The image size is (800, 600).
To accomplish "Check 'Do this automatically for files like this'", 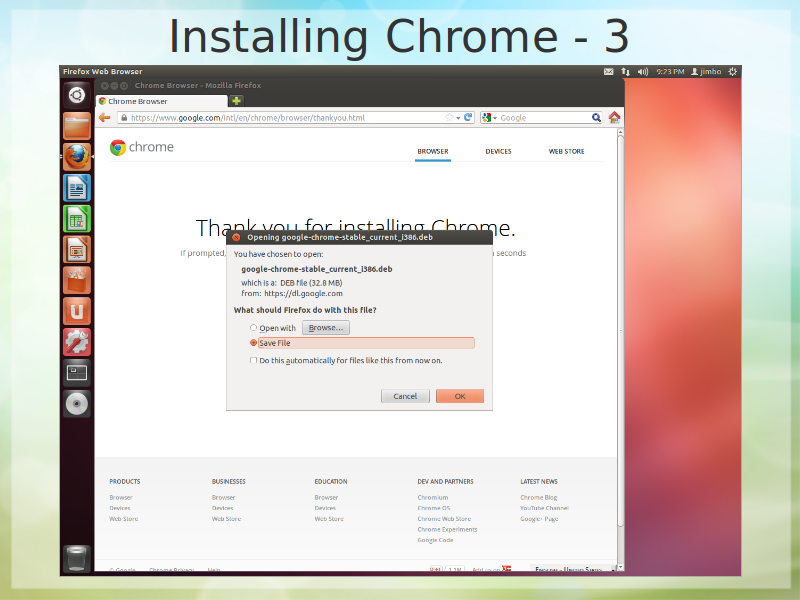I will (x=253, y=360).
